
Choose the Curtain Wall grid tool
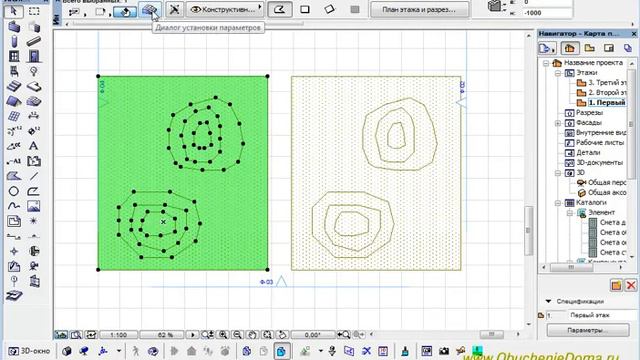14,116
